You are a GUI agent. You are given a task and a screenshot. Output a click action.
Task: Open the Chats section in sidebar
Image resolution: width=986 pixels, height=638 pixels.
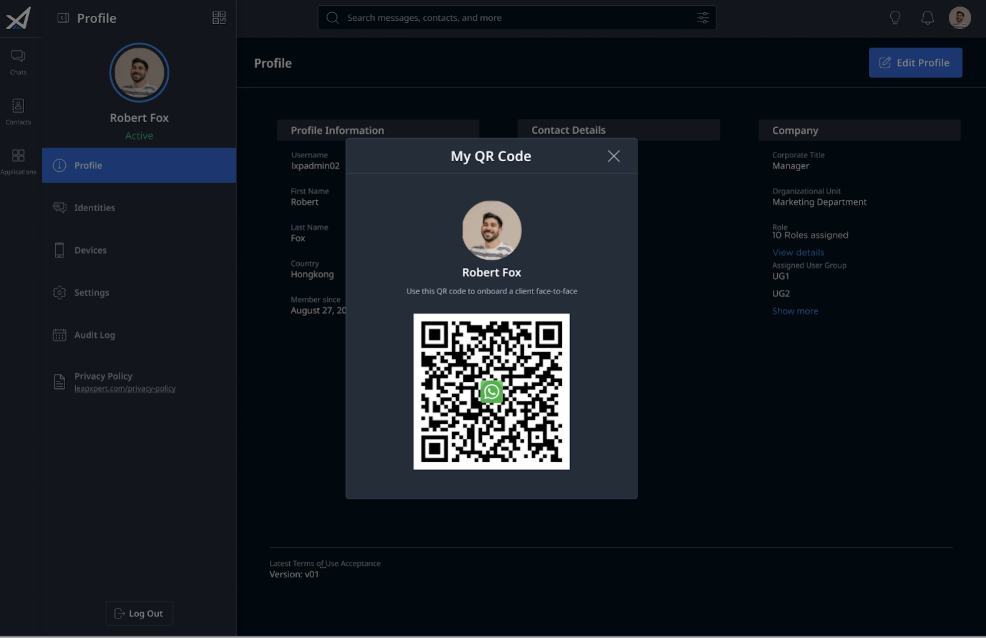point(18,62)
